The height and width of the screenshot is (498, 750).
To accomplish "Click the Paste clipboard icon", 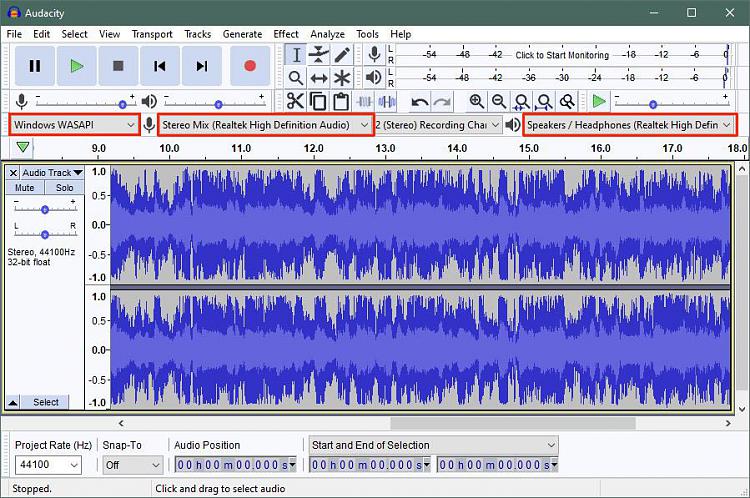I will 341,101.
